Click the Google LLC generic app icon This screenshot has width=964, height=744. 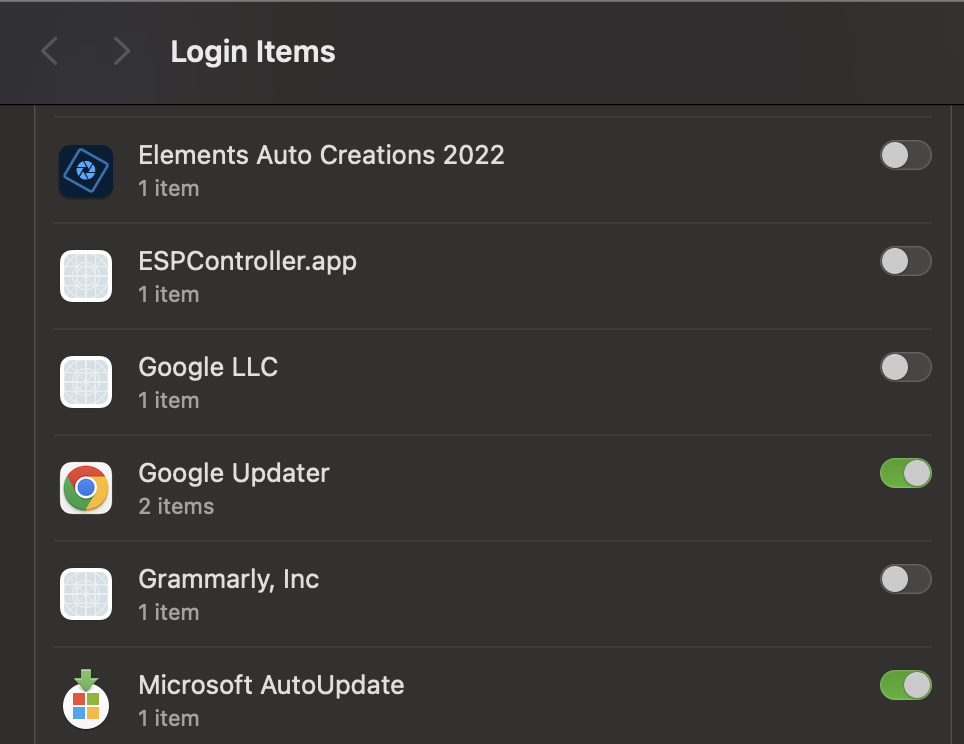[x=86, y=383]
